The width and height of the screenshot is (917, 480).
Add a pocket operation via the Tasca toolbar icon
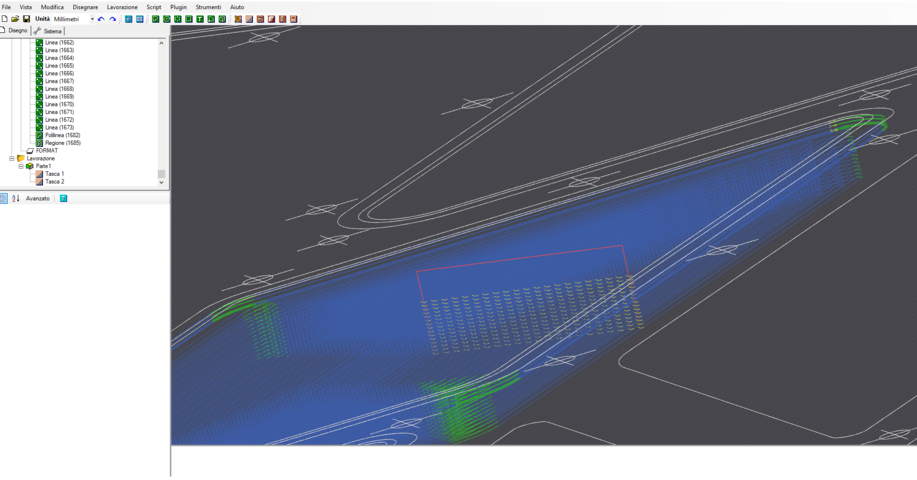(x=249, y=19)
